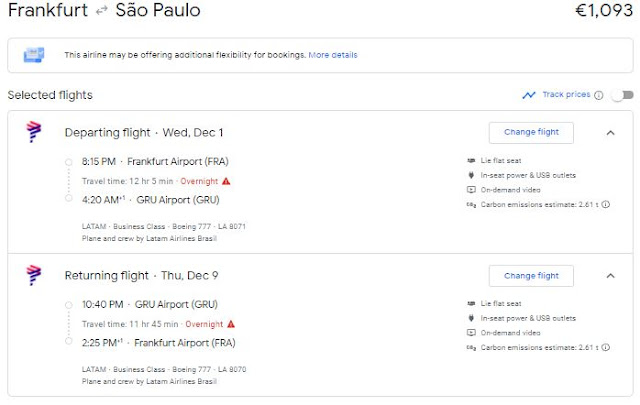Click the LATAM logo on returning flight

click(35, 275)
